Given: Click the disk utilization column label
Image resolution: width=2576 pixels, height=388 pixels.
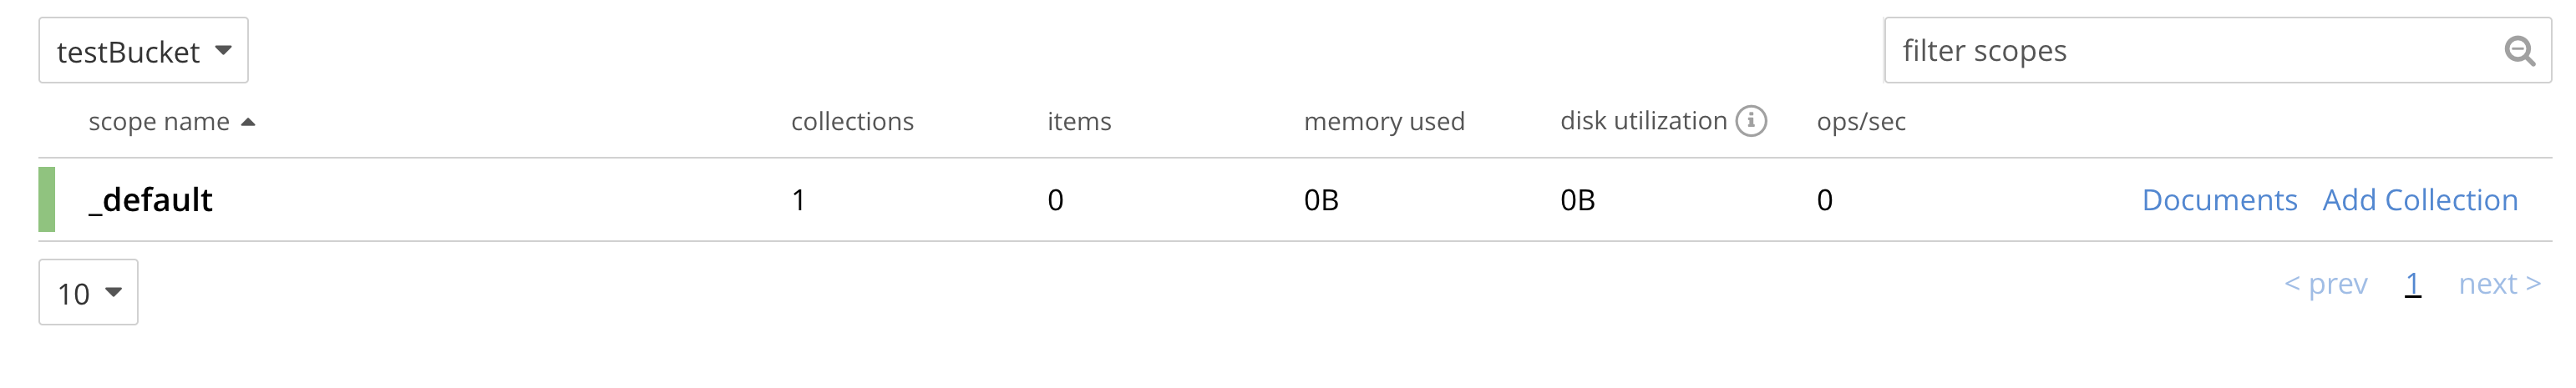Looking at the screenshot, I should pos(1643,121).
